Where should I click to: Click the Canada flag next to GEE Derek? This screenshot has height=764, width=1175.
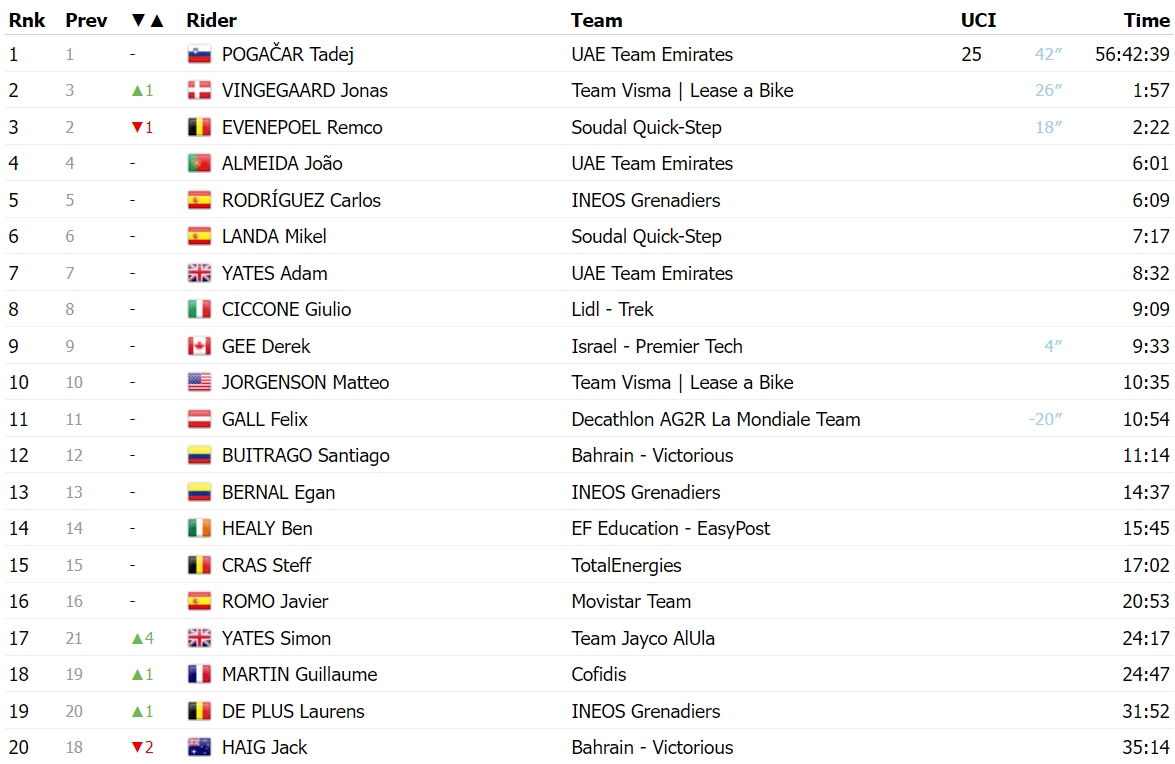click(x=199, y=346)
